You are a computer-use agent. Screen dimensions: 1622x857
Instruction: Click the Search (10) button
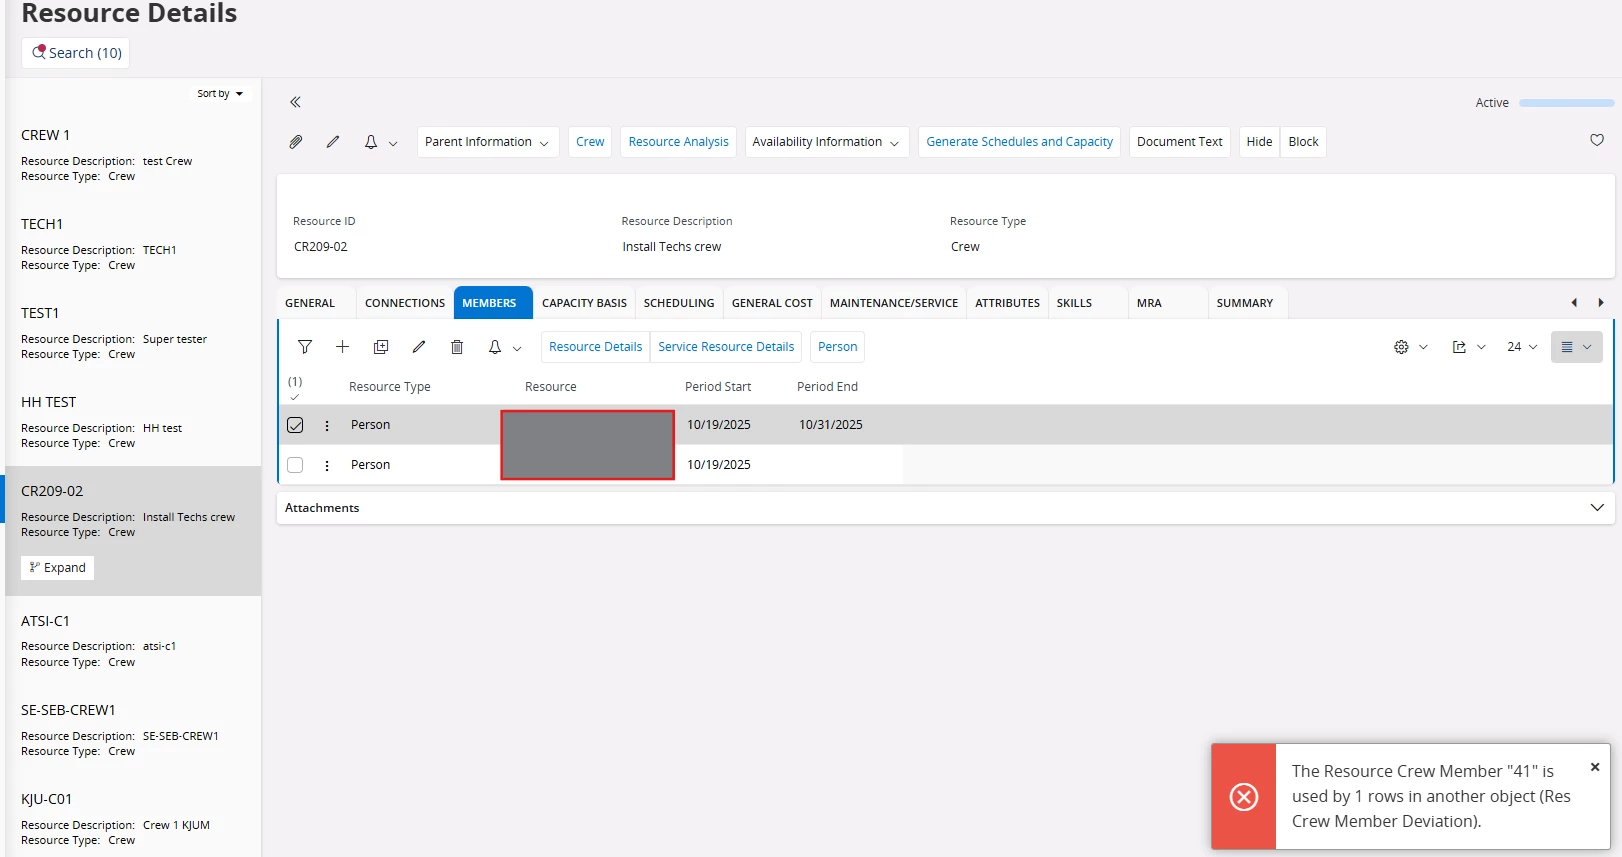[76, 53]
